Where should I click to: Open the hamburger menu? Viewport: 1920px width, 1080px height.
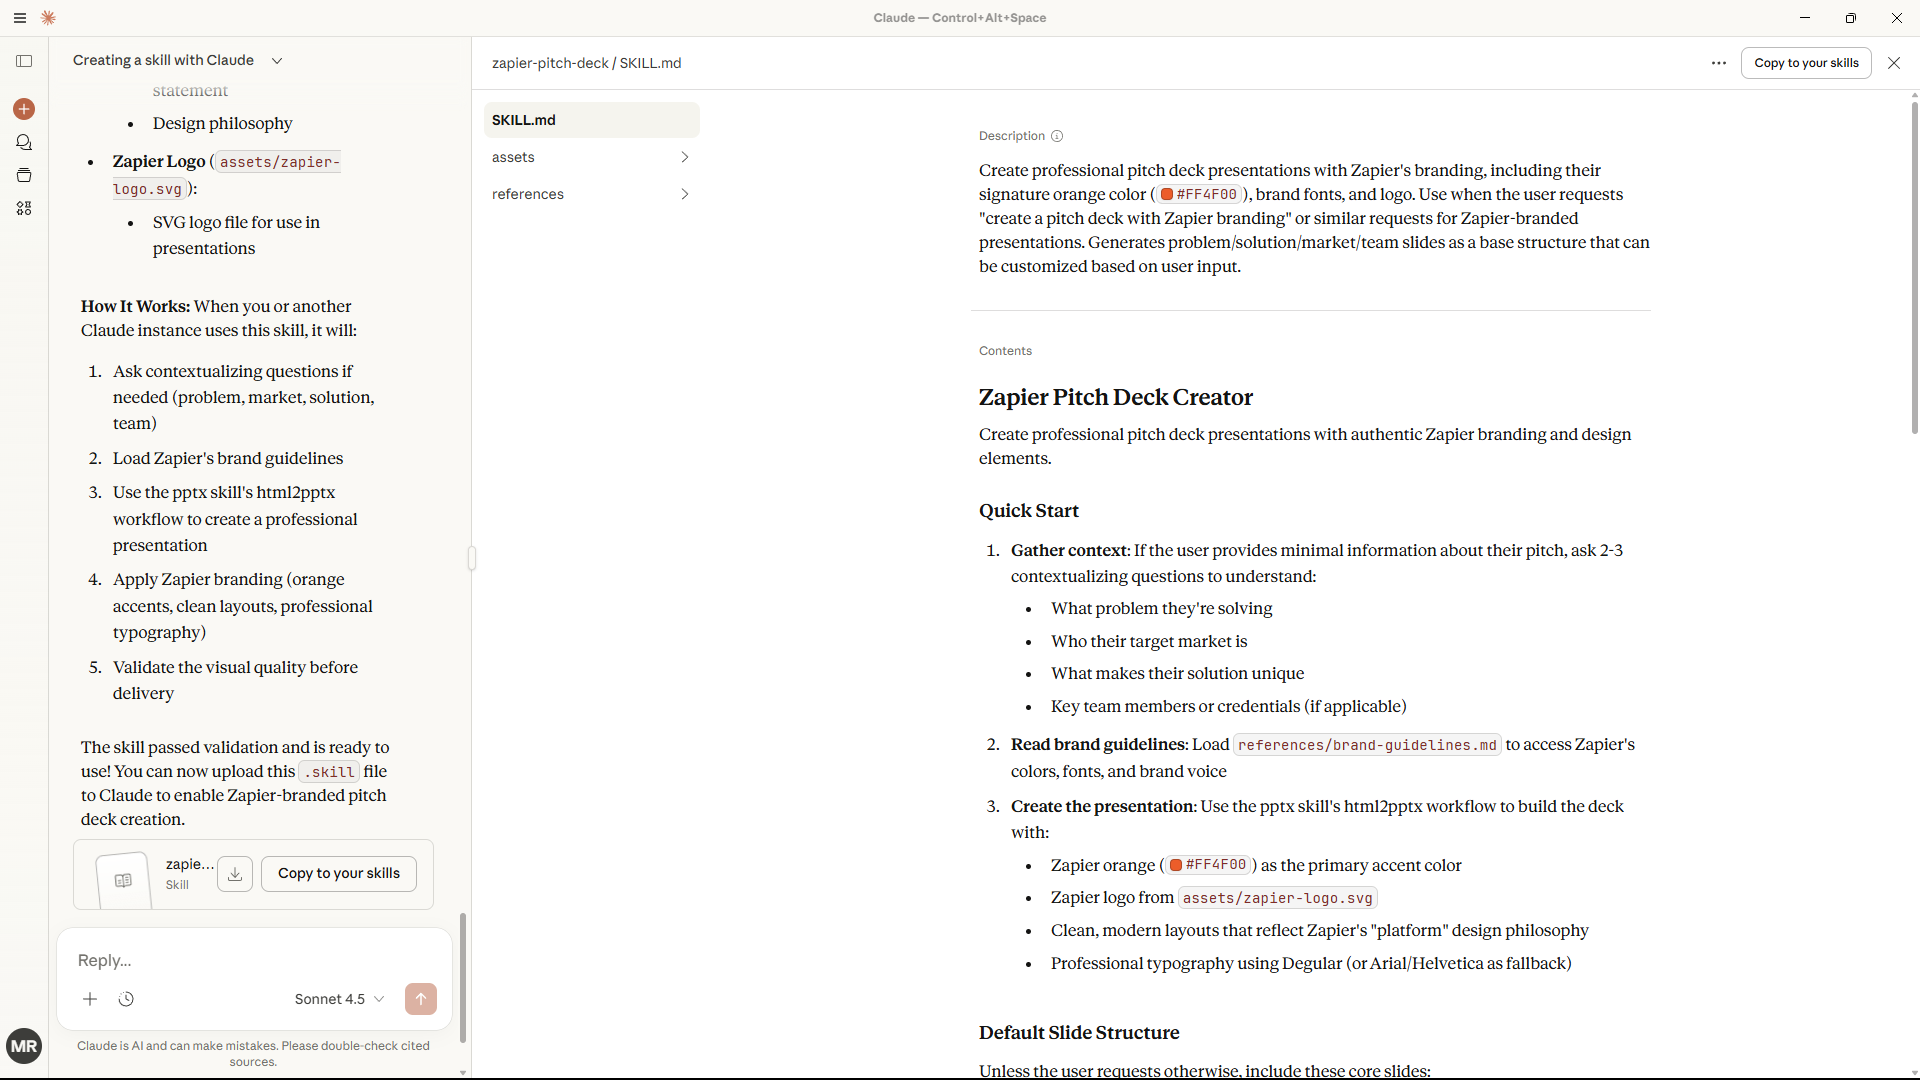click(x=20, y=18)
